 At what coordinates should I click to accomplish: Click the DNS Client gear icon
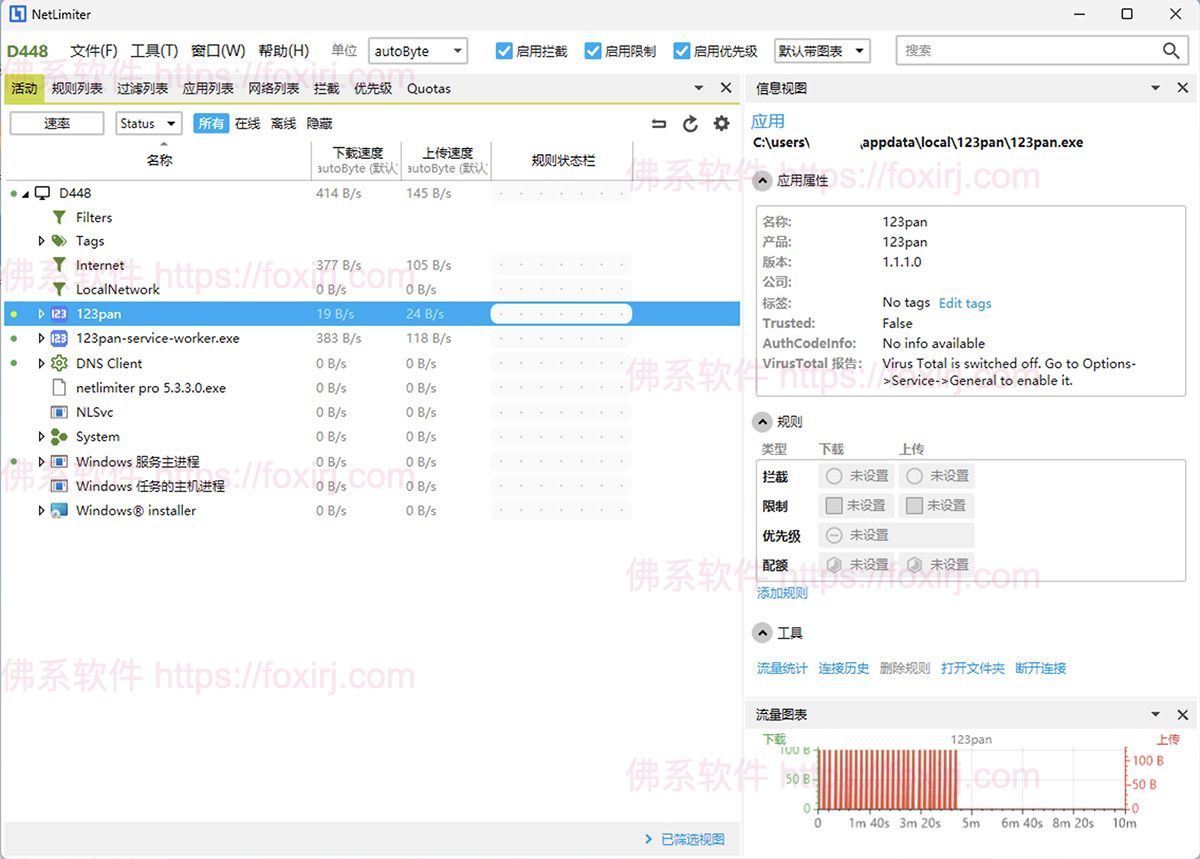tap(58, 363)
